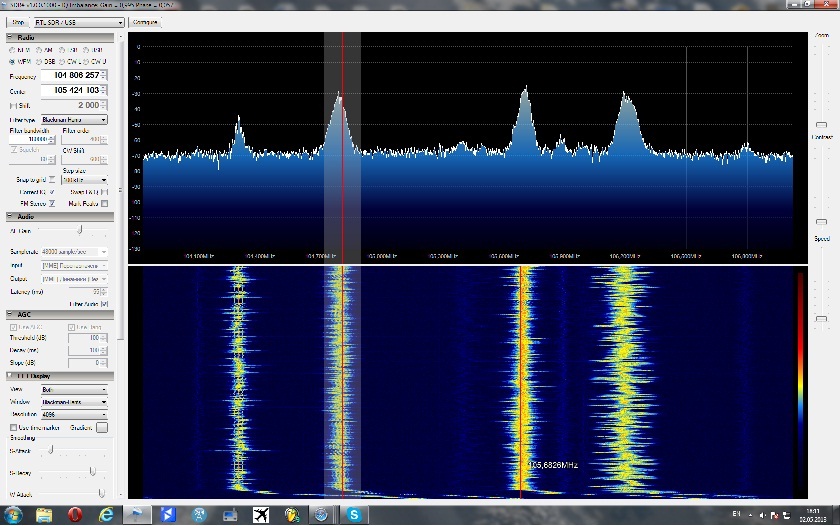Open Skype from the taskbar

[x=354, y=515]
